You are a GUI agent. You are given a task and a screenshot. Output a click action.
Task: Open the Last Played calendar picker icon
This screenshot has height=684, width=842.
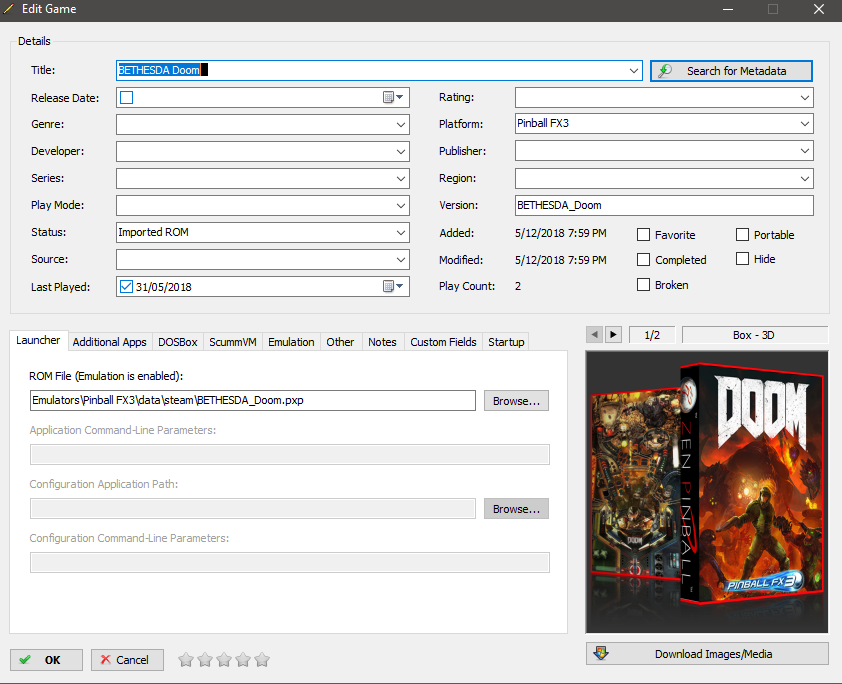pyautogui.click(x=393, y=286)
